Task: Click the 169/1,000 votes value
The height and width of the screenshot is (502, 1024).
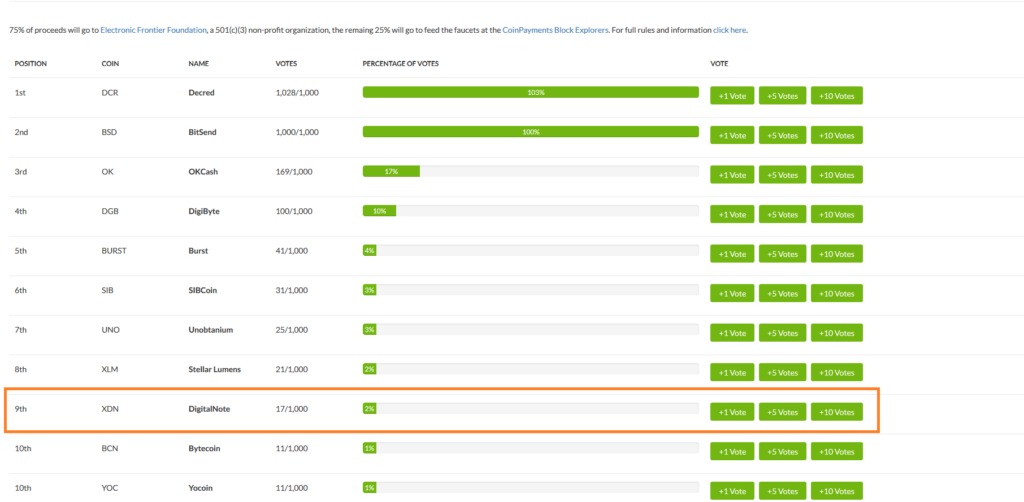Action: click(x=294, y=172)
